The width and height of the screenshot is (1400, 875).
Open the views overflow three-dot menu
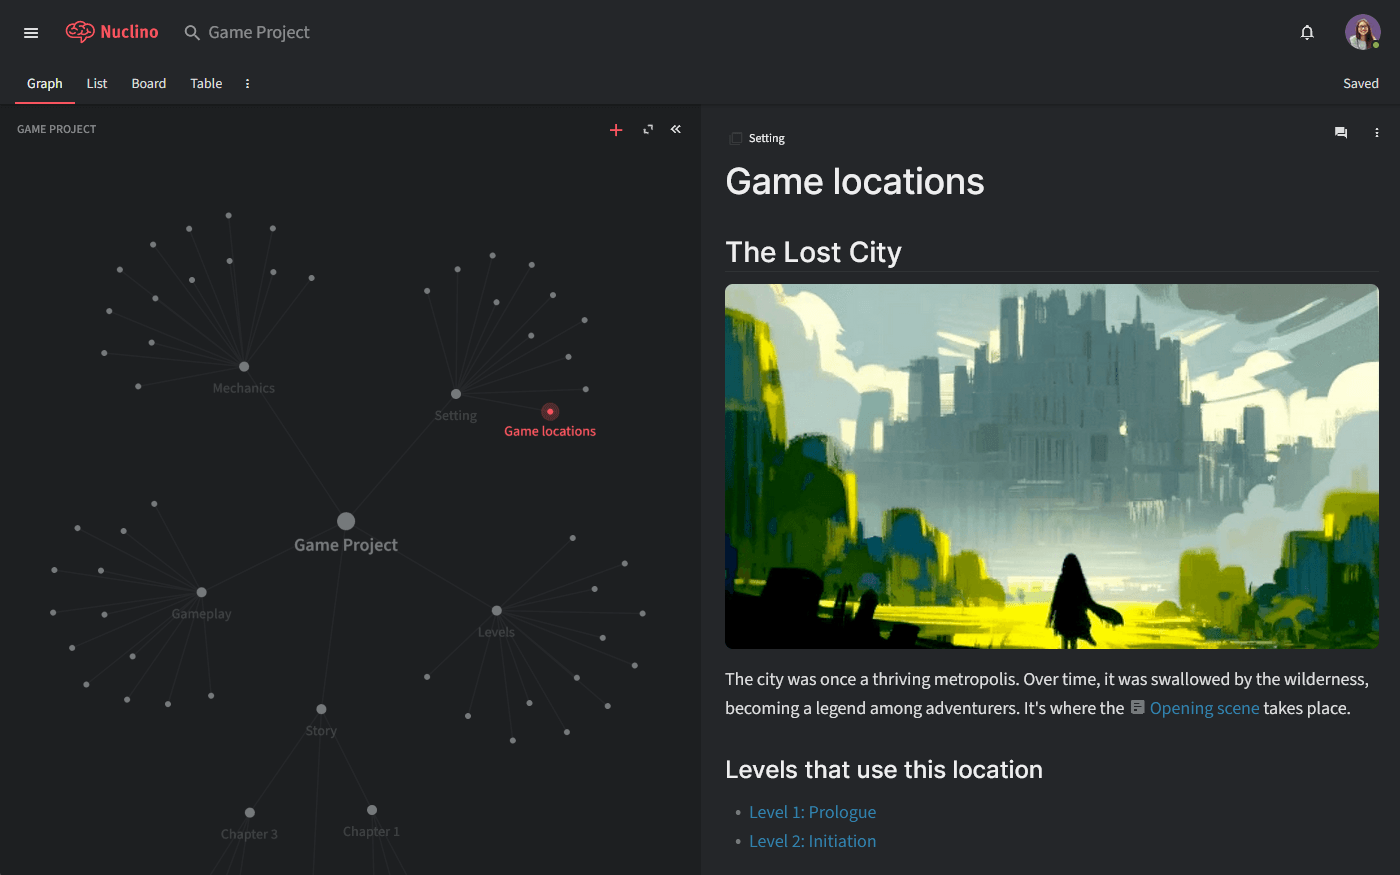tap(247, 83)
